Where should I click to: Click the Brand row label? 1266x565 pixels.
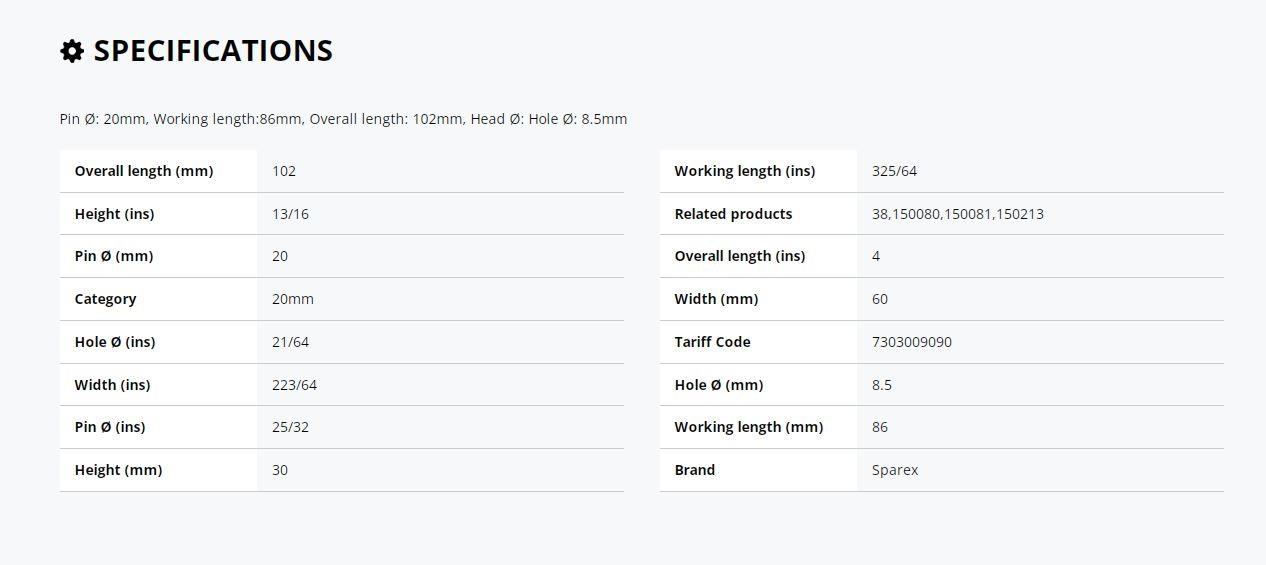point(695,470)
